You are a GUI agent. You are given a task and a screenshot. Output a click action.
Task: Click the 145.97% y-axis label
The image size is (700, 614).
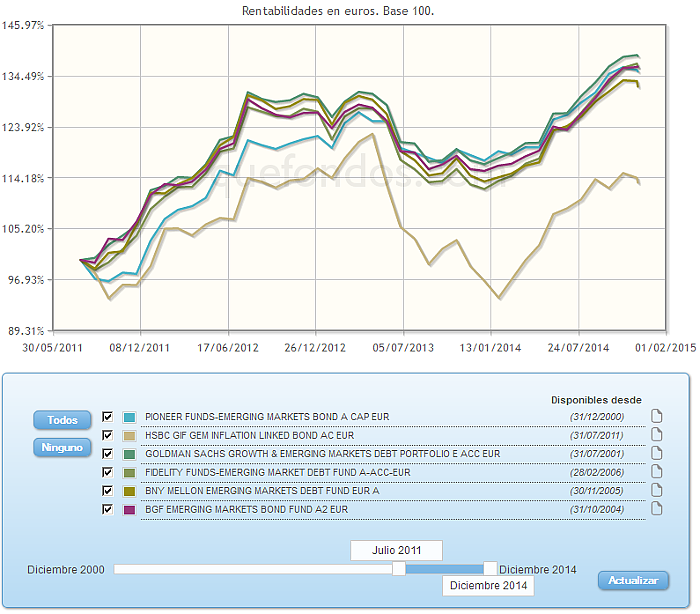[23, 25]
